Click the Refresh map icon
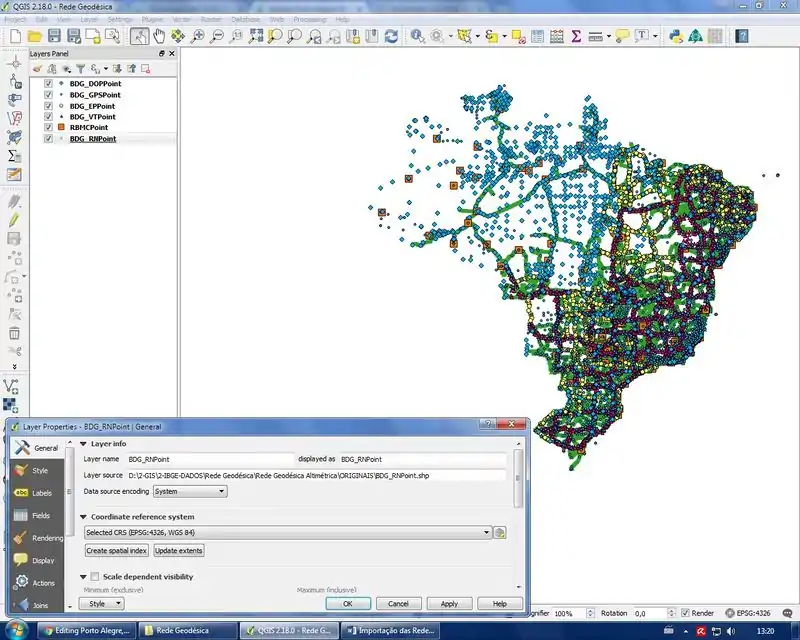 pyautogui.click(x=391, y=36)
